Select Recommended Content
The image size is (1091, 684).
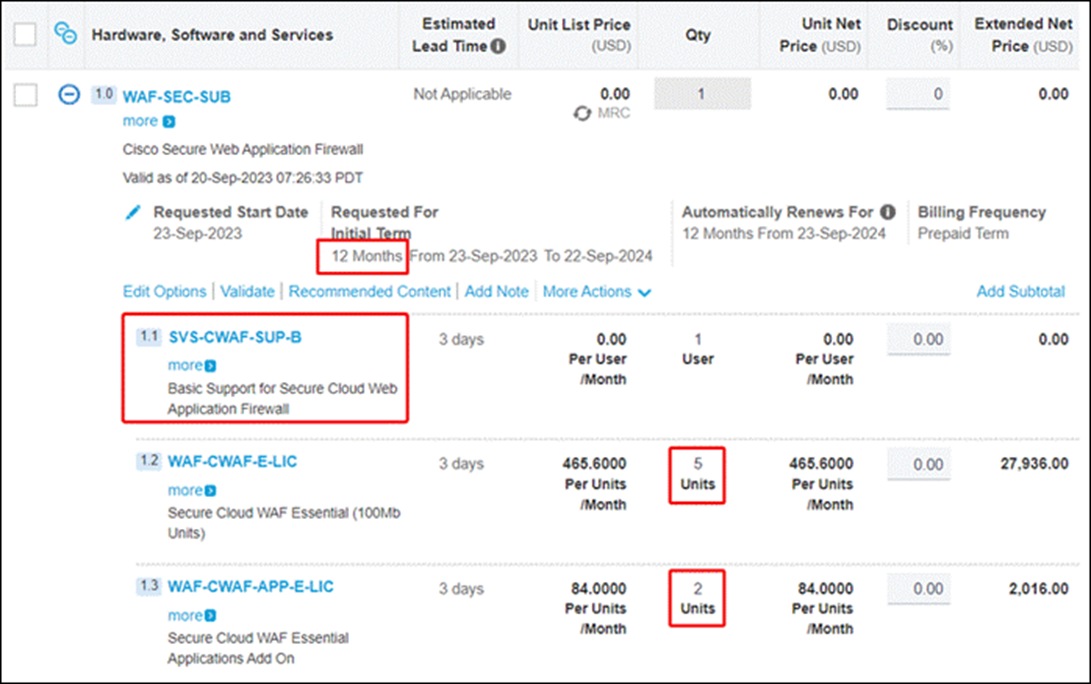(x=370, y=292)
